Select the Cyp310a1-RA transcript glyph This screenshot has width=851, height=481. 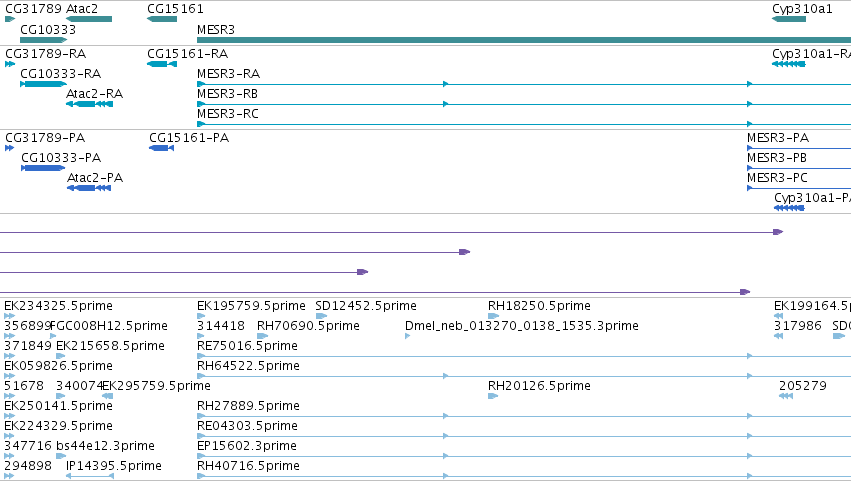[789, 64]
